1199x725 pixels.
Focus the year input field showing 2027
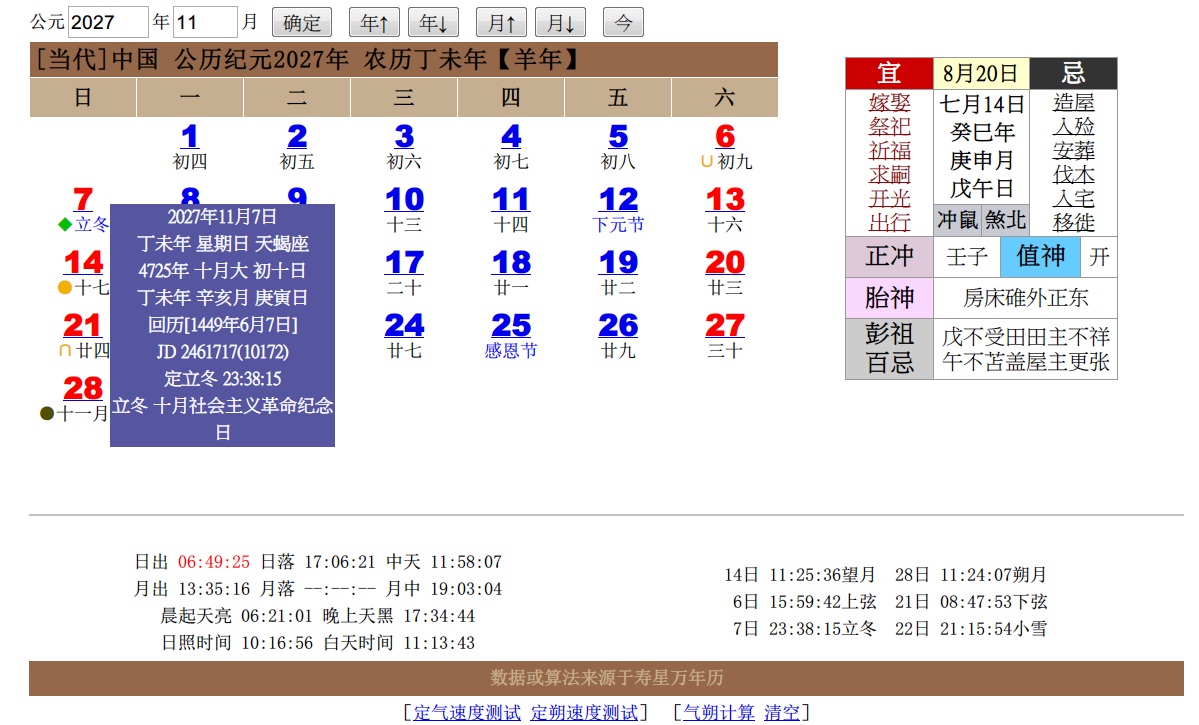(108, 22)
